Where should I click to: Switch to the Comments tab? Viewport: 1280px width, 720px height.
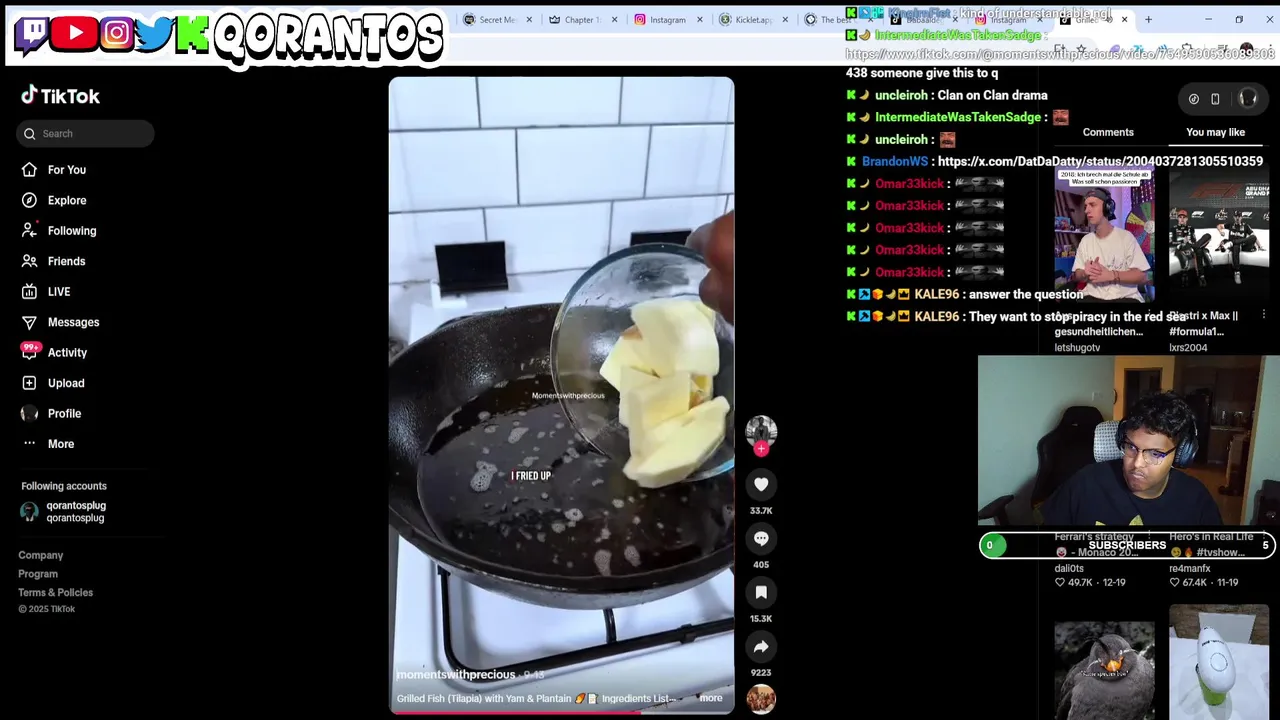click(x=1108, y=132)
